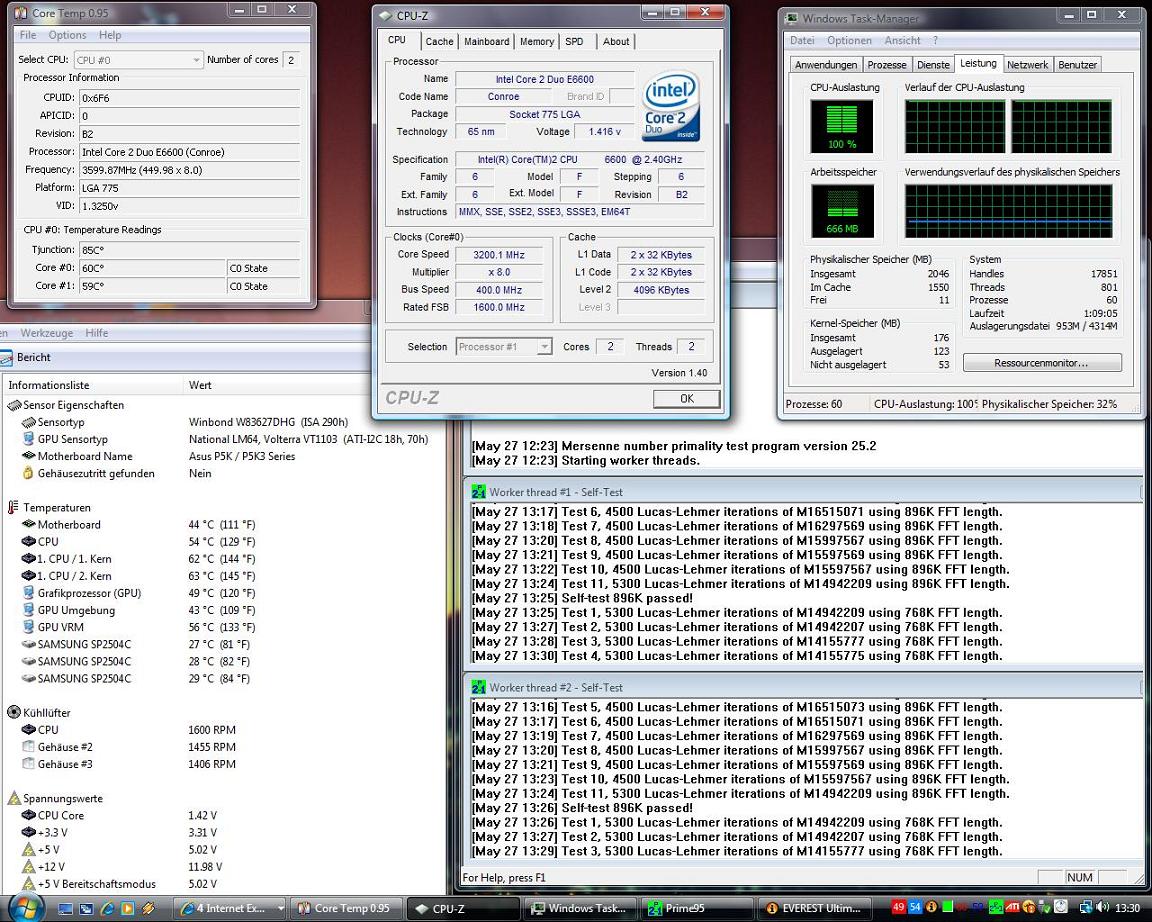Click Task Manager title bar icon
Viewport: 1152px width, 922px height.
(x=791, y=18)
